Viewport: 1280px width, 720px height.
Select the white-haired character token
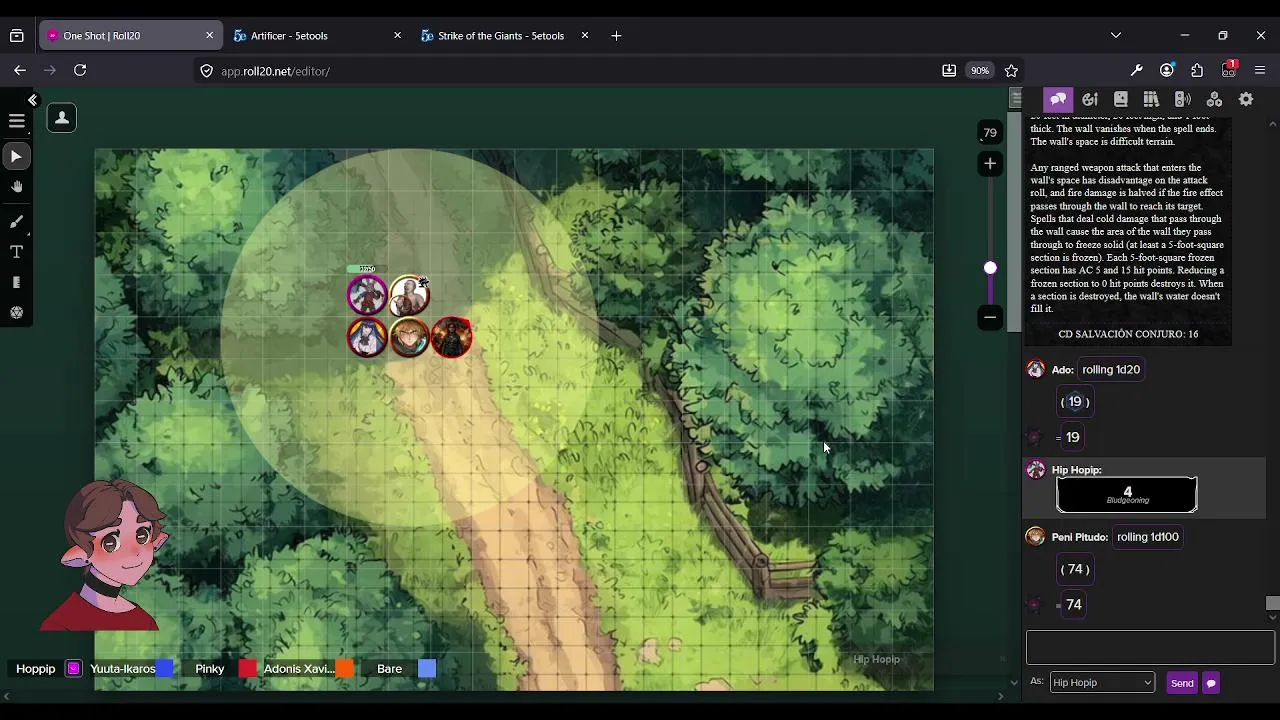(409, 295)
